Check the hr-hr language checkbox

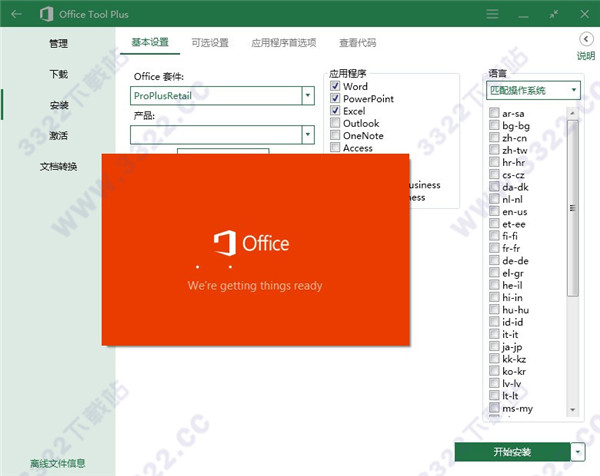494,162
